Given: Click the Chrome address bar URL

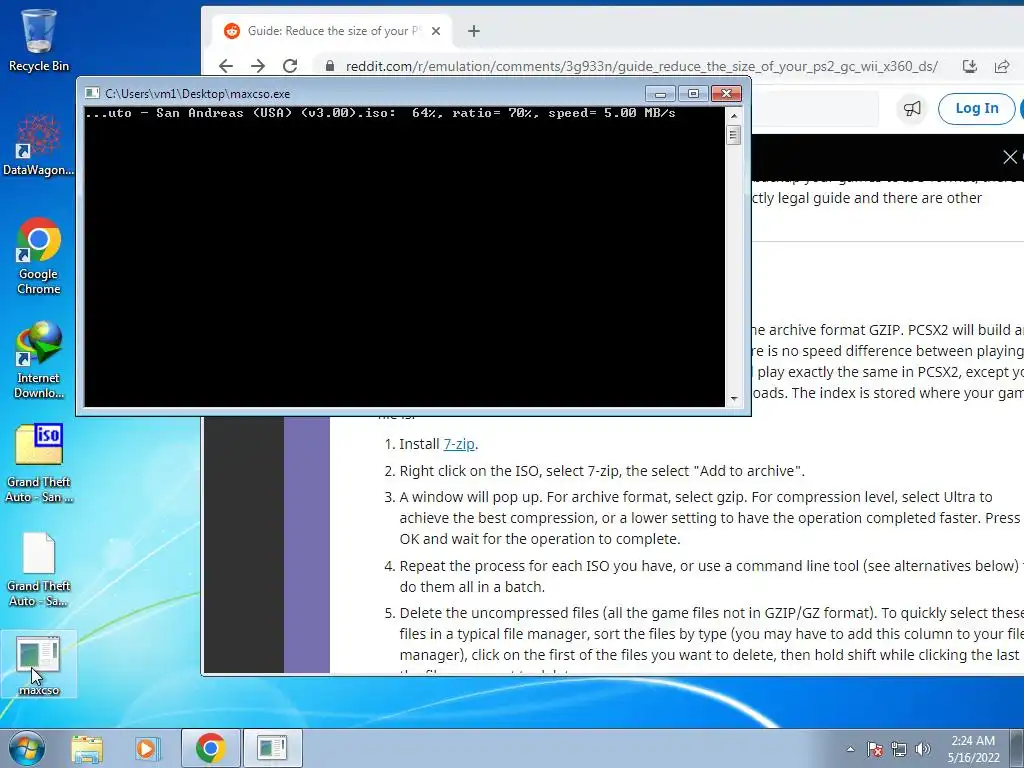Looking at the screenshot, I should tap(641, 66).
